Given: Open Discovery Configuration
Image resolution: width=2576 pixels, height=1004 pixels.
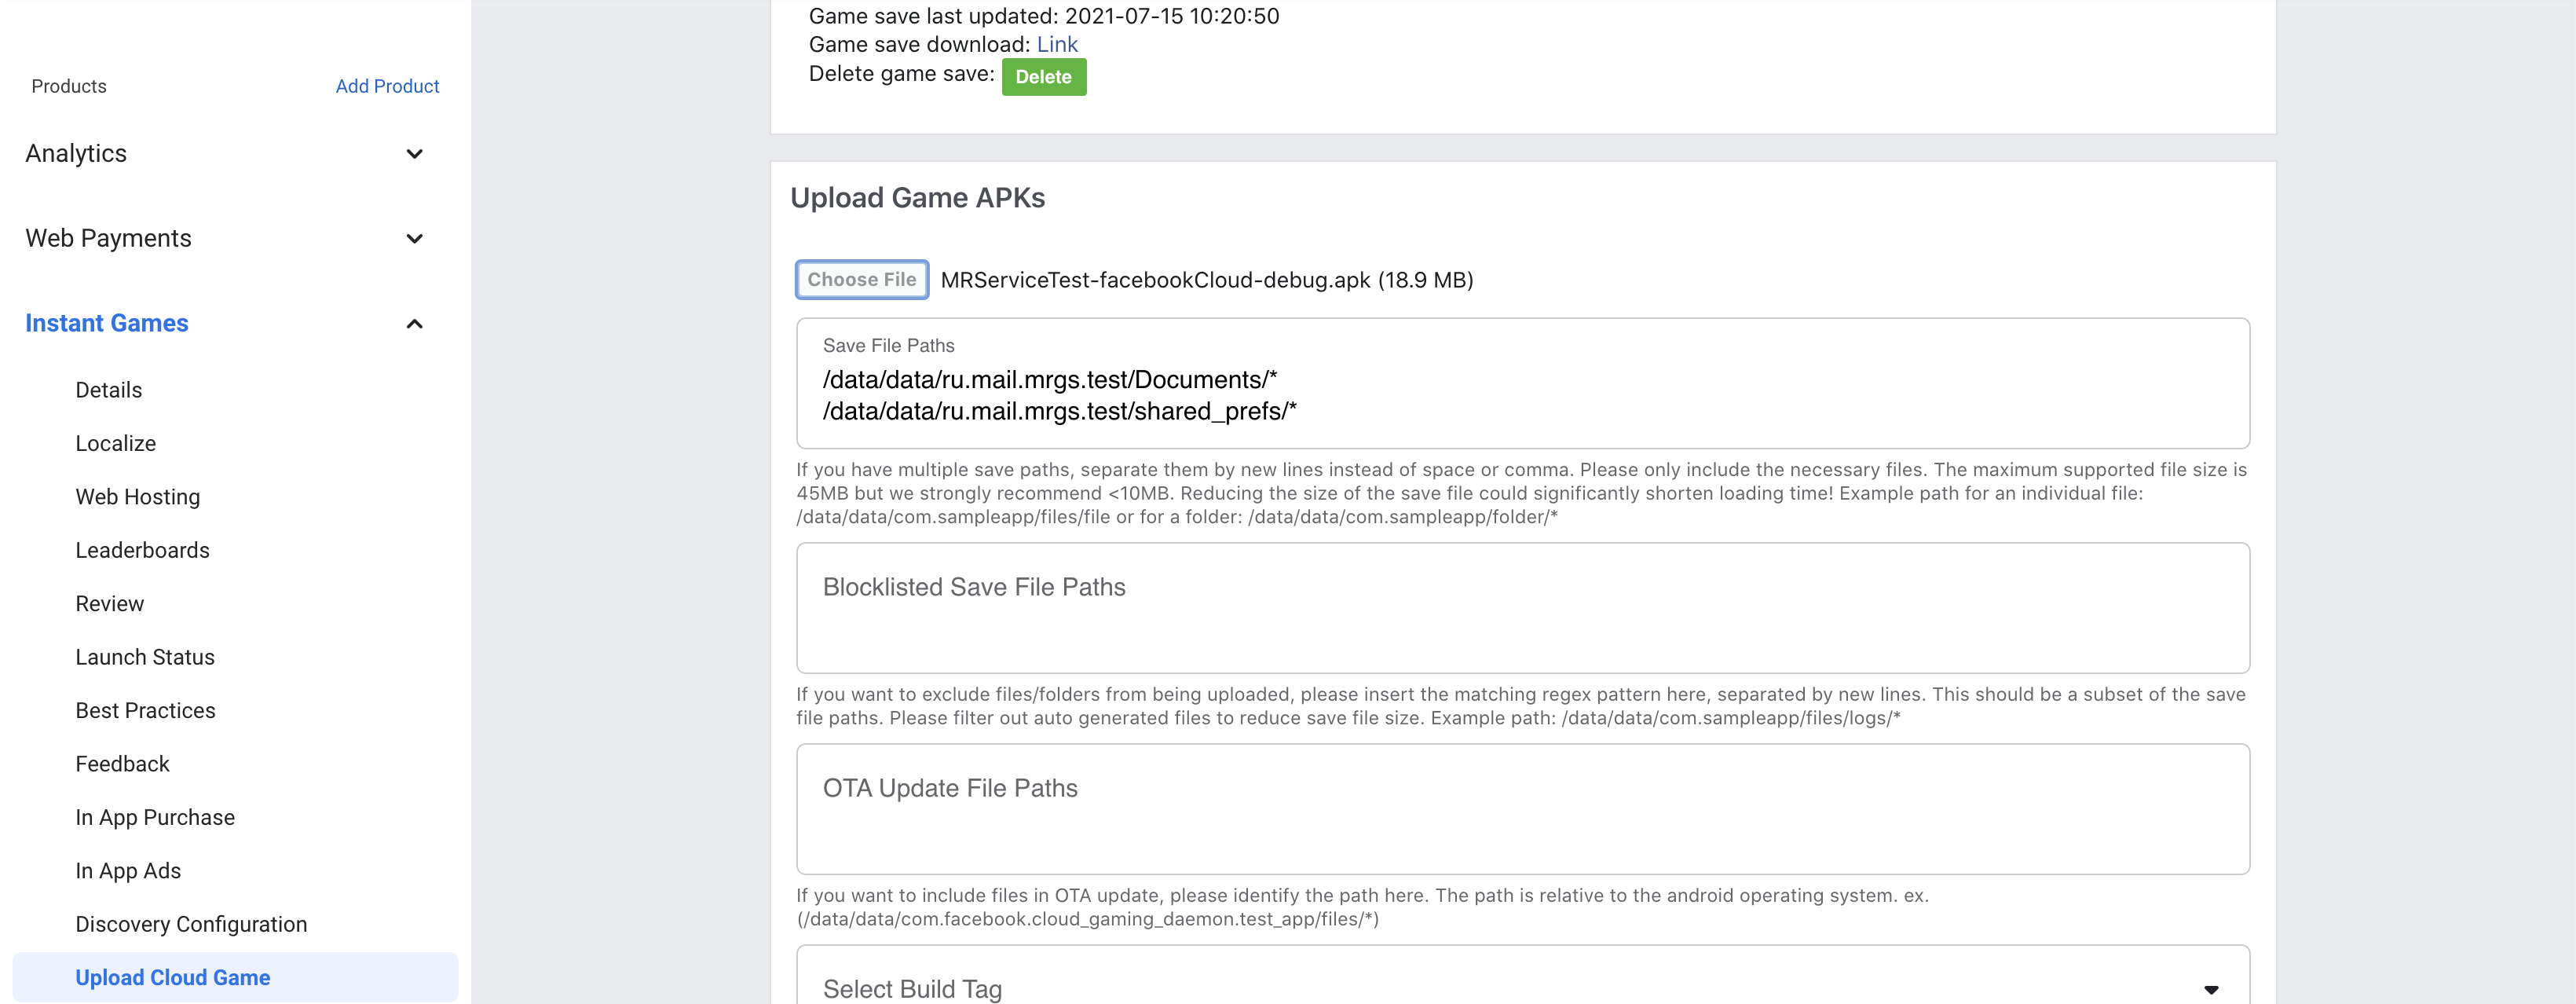Looking at the screenshot, I should click(x=191, y=924).
